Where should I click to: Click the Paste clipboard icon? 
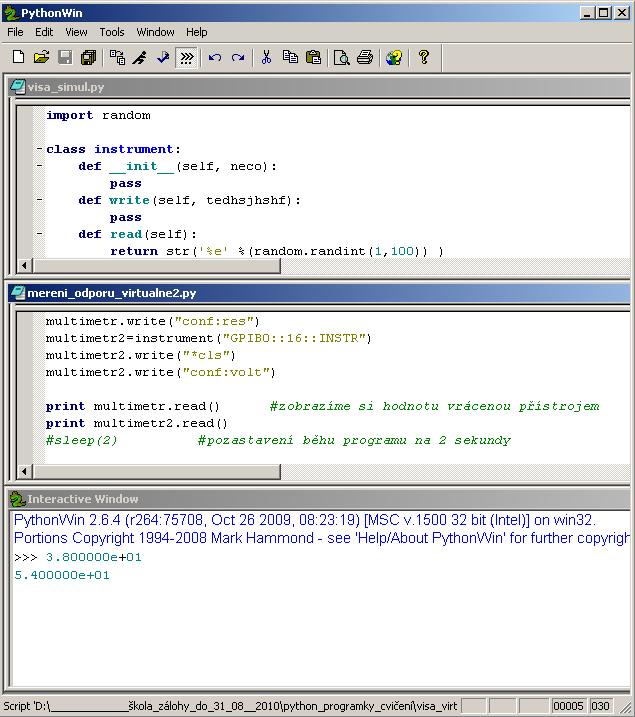(313, 57)
